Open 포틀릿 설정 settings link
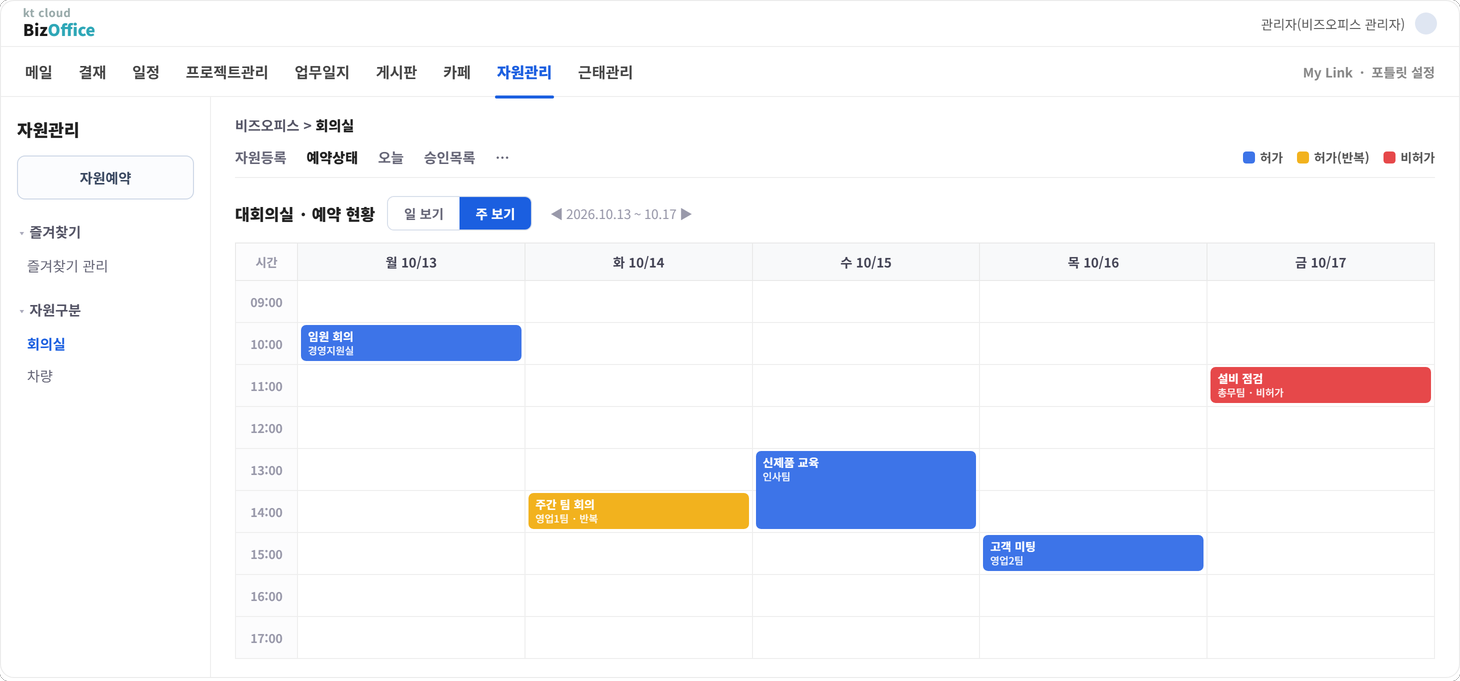The height and width of the screenshot is (681, 1460). (1403, 73)
